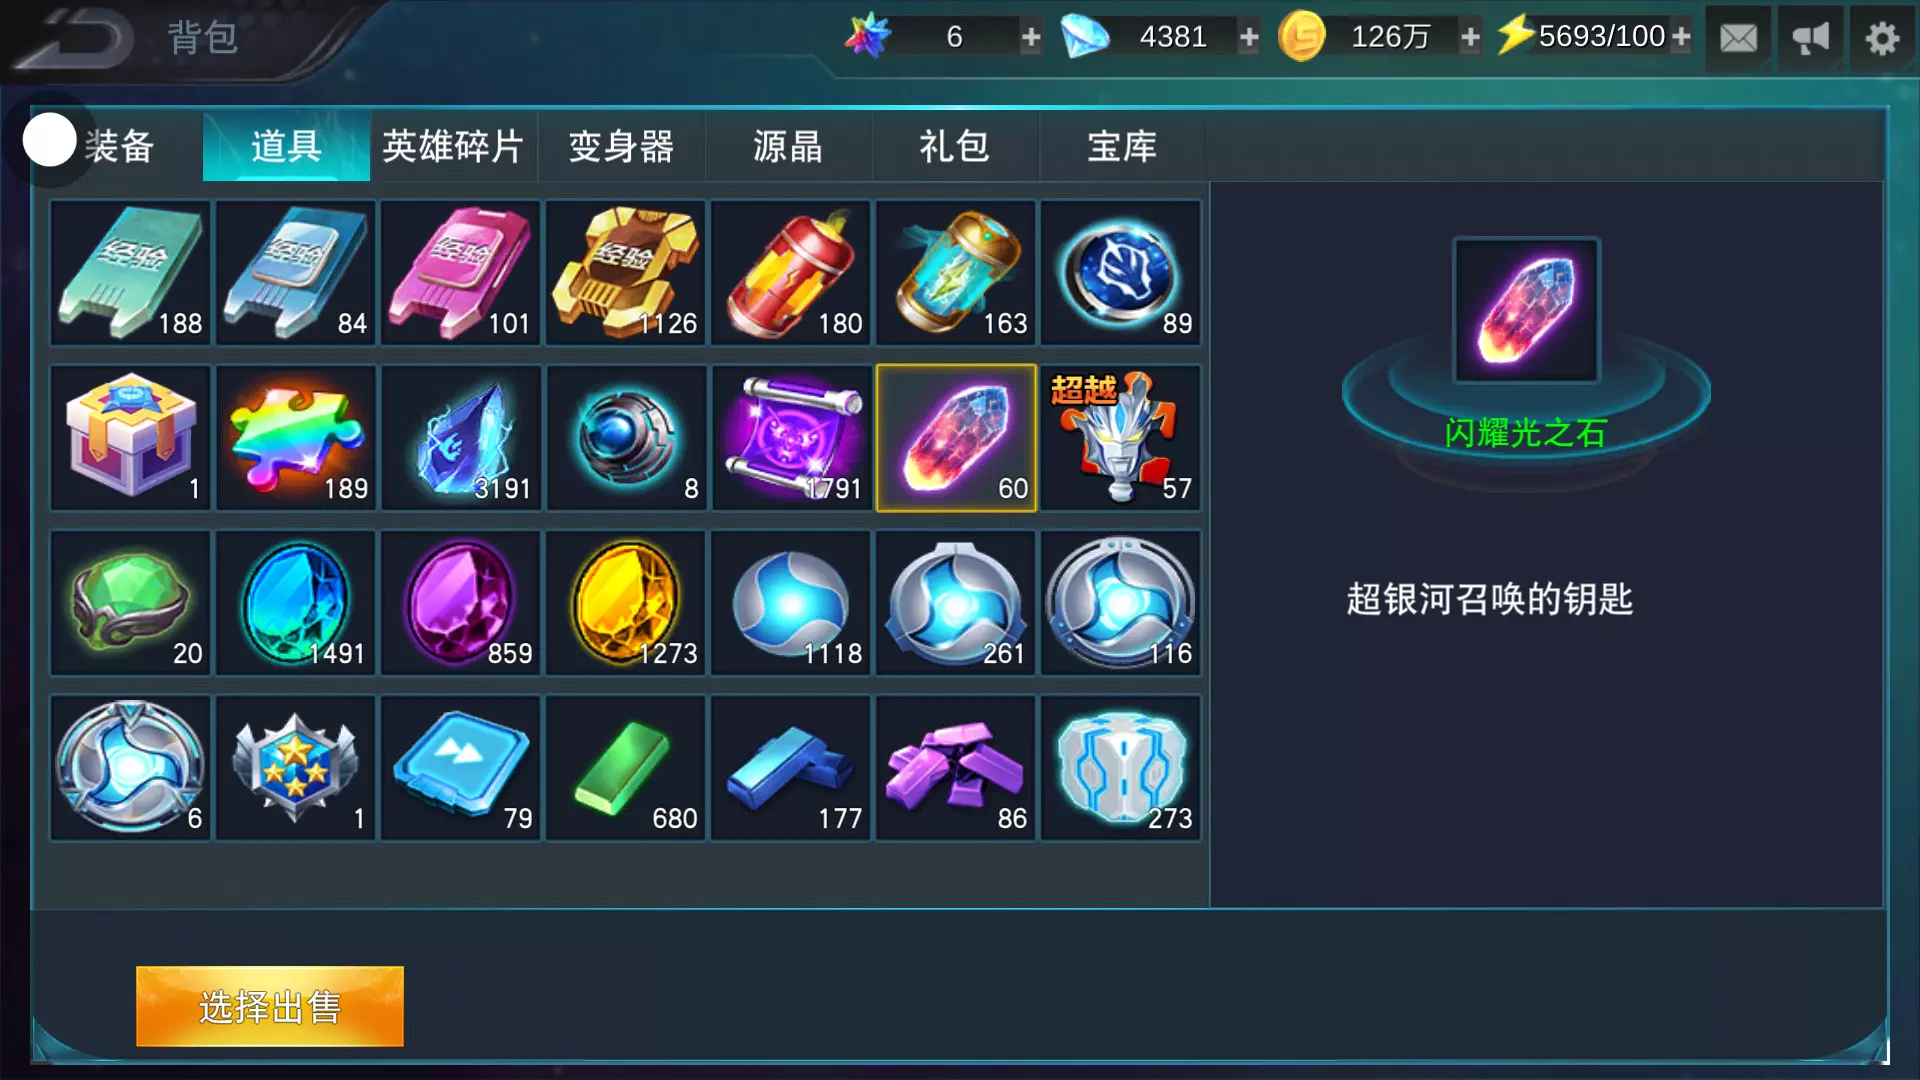This screenshot has height=1080, width=1920.
Task: Select the golden experience card with 1126
Action: (x=626, y=273)
